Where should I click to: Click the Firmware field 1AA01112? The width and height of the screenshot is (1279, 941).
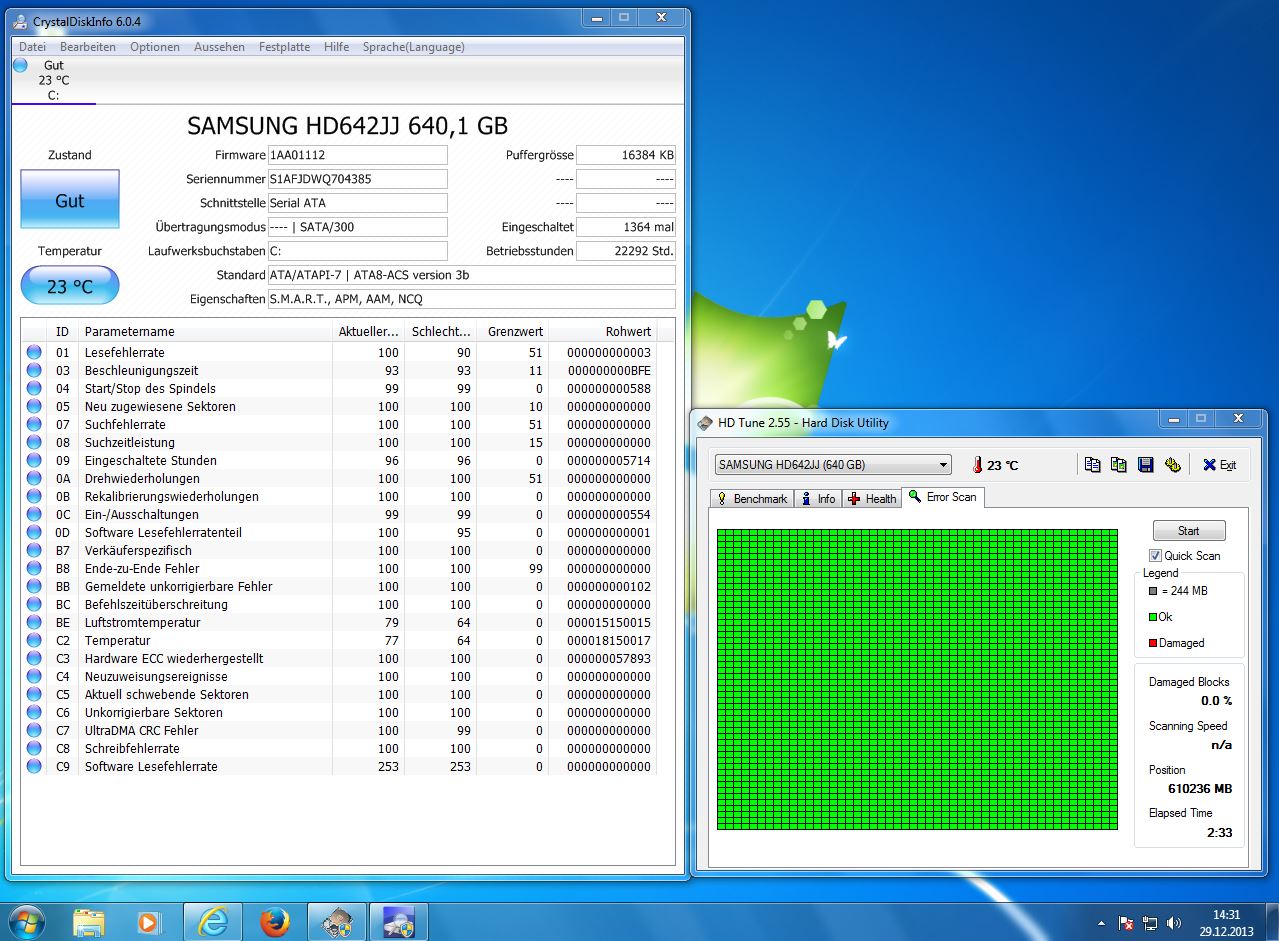357,155
